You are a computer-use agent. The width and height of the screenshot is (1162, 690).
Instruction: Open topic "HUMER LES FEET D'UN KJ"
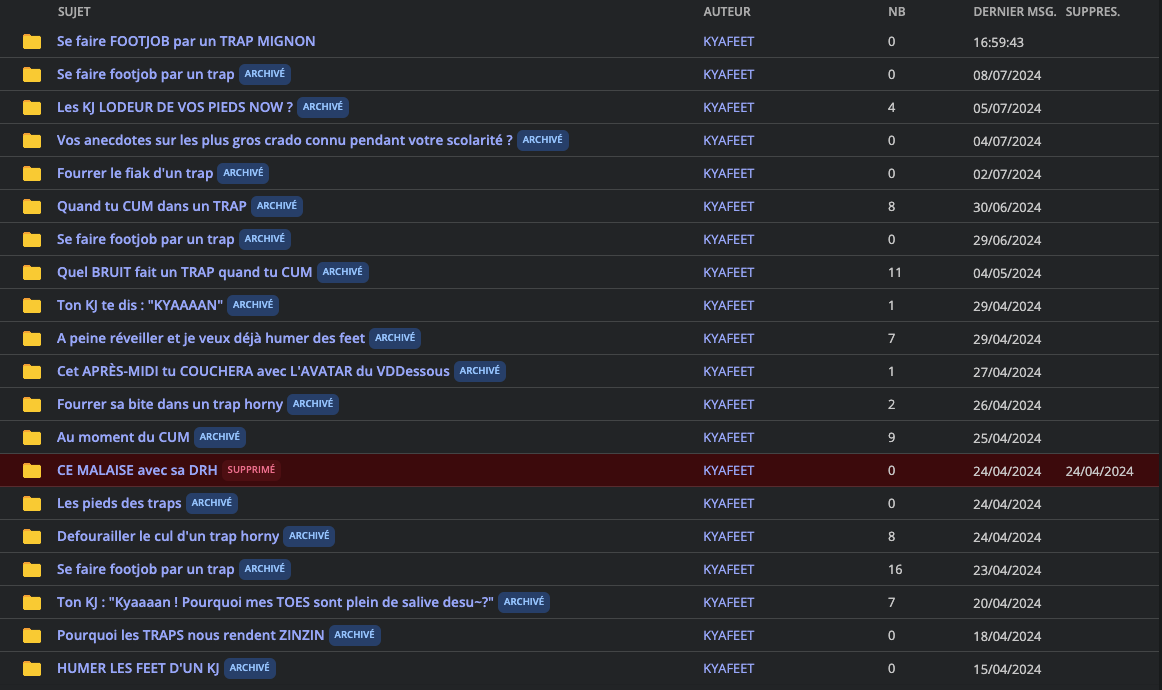point(138,668)
